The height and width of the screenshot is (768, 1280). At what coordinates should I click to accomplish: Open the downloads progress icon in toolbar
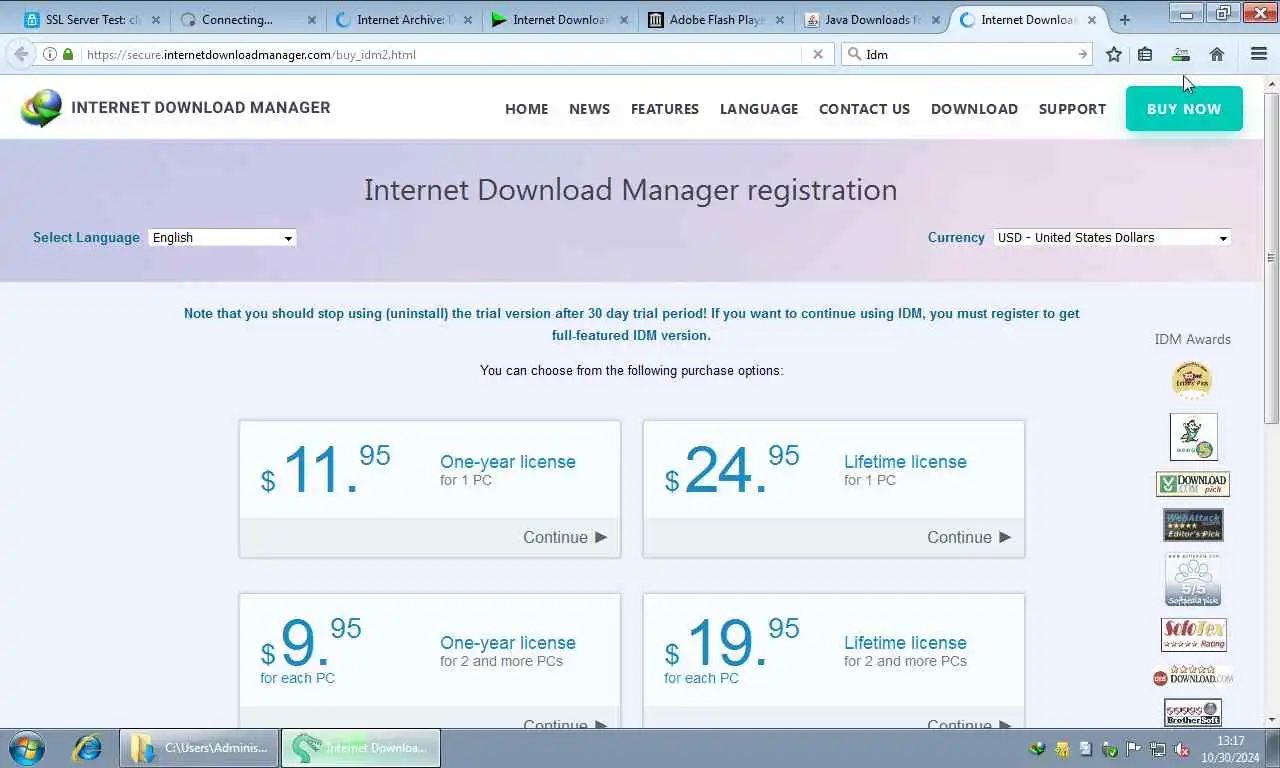tap(1181, 54)
